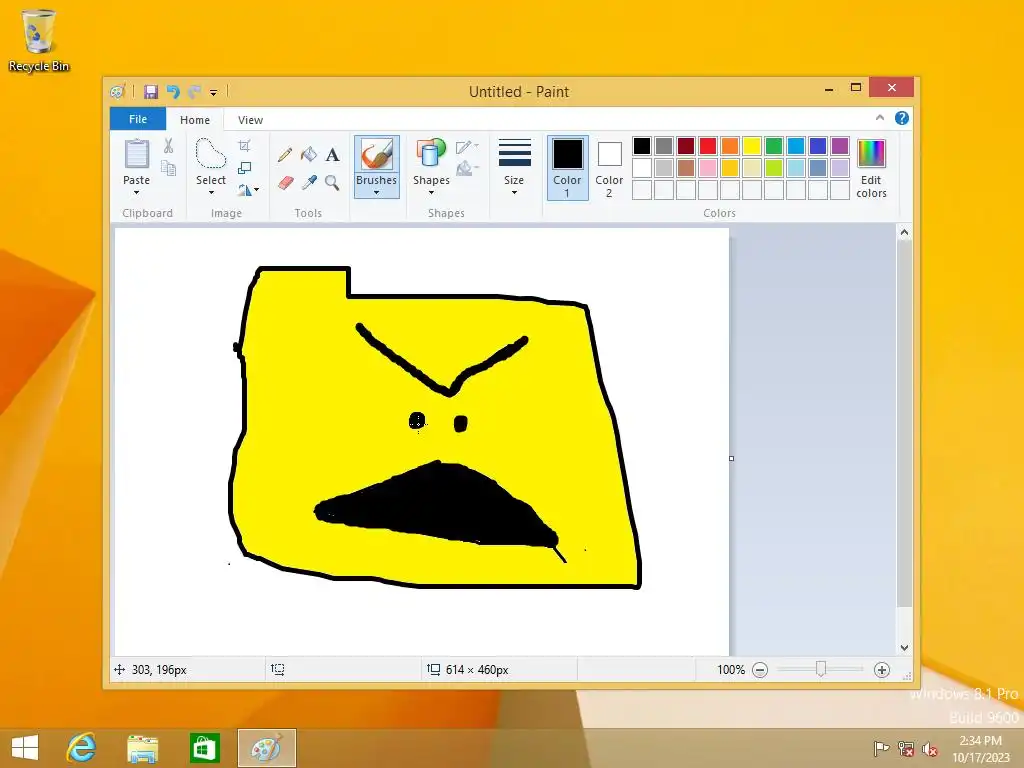Image resolution: width=1024 pixels, height=768 pixels.
Task: Pick the pink color swatch
Action: [x=708, y=168]
